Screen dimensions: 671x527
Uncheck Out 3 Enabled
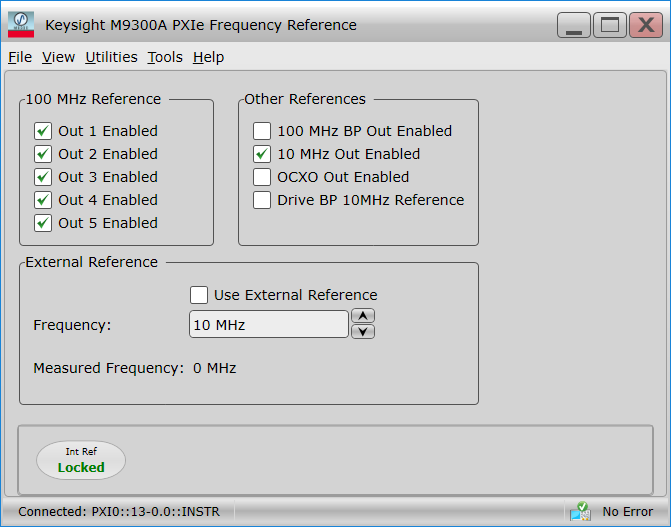[43, 177]
